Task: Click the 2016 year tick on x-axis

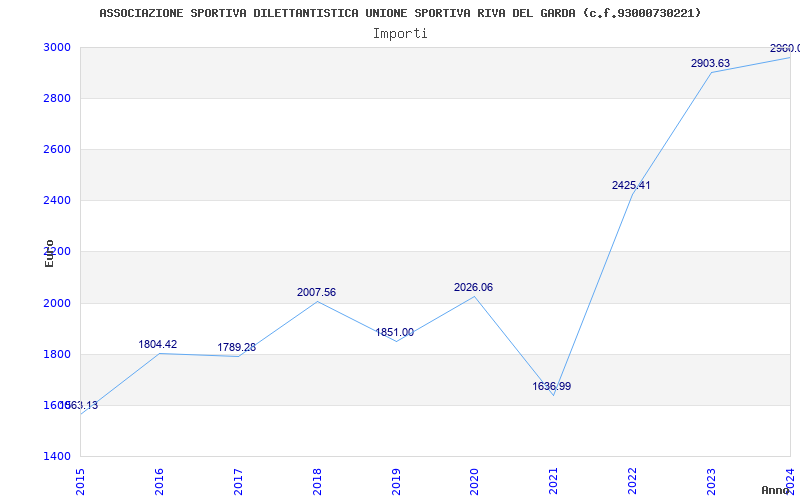Action: pyautogui.click(x=159, y=480)
